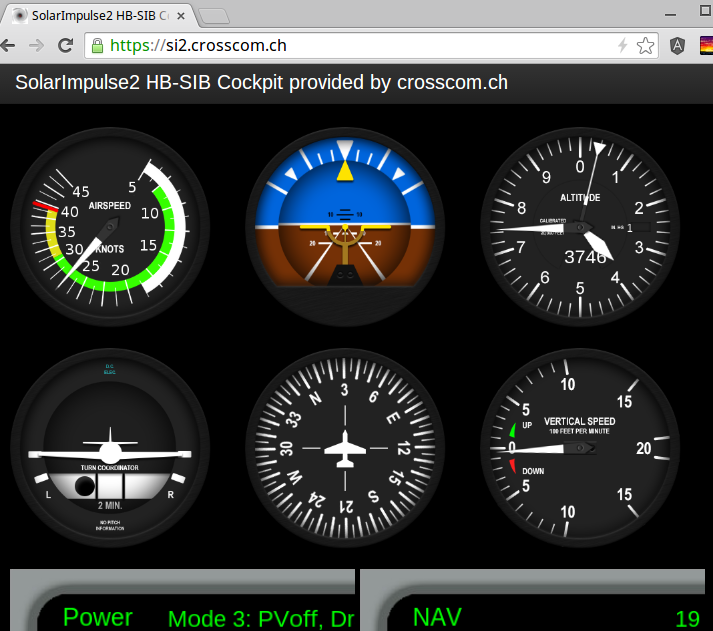713x631 pixels.
Task: Click the Angular extension icon
Action: click(x=677, y=45)
